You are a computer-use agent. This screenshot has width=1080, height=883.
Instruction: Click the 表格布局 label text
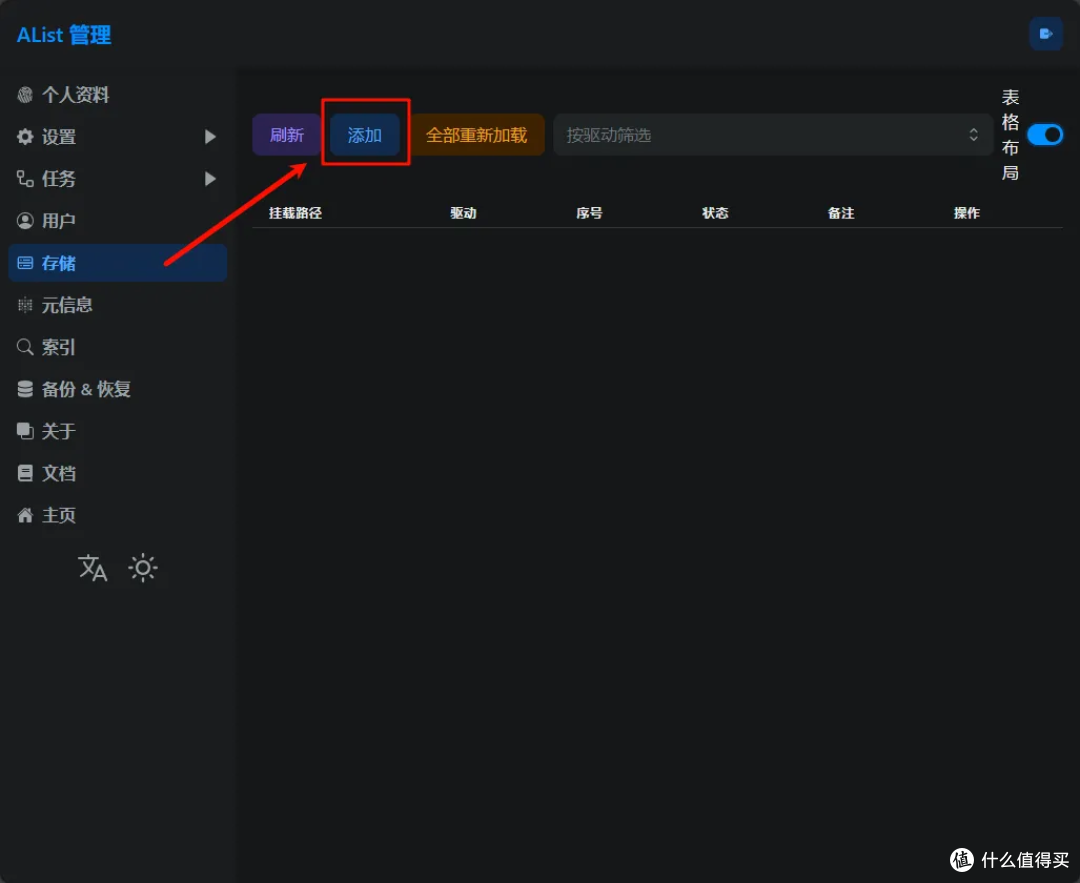(x=1010, y=135)
